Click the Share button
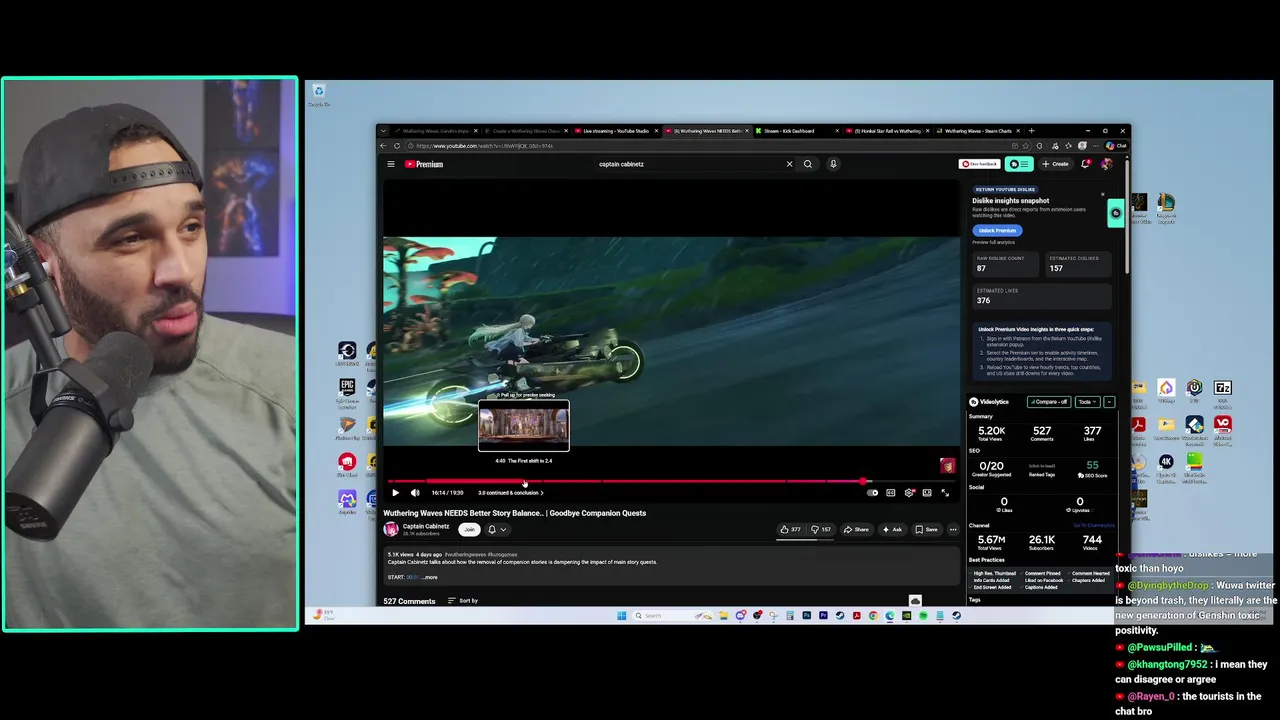This screenshot has width=1280, height=720. point(856,529)
